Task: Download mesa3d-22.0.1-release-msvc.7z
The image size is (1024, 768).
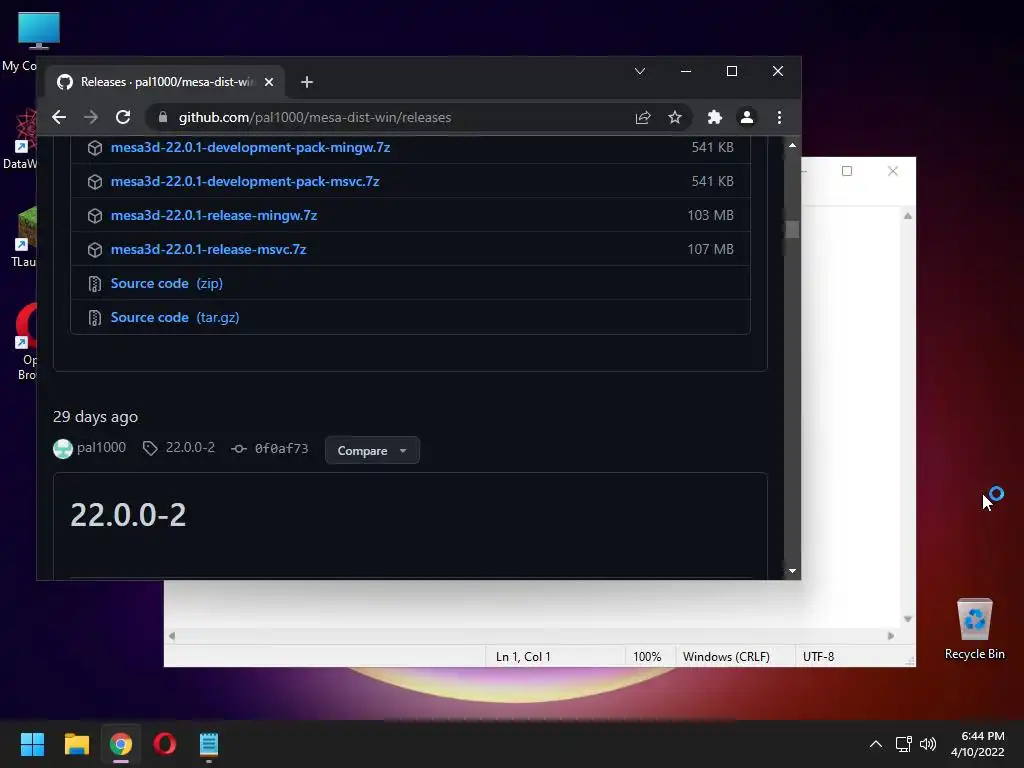Action: point(208,249)
